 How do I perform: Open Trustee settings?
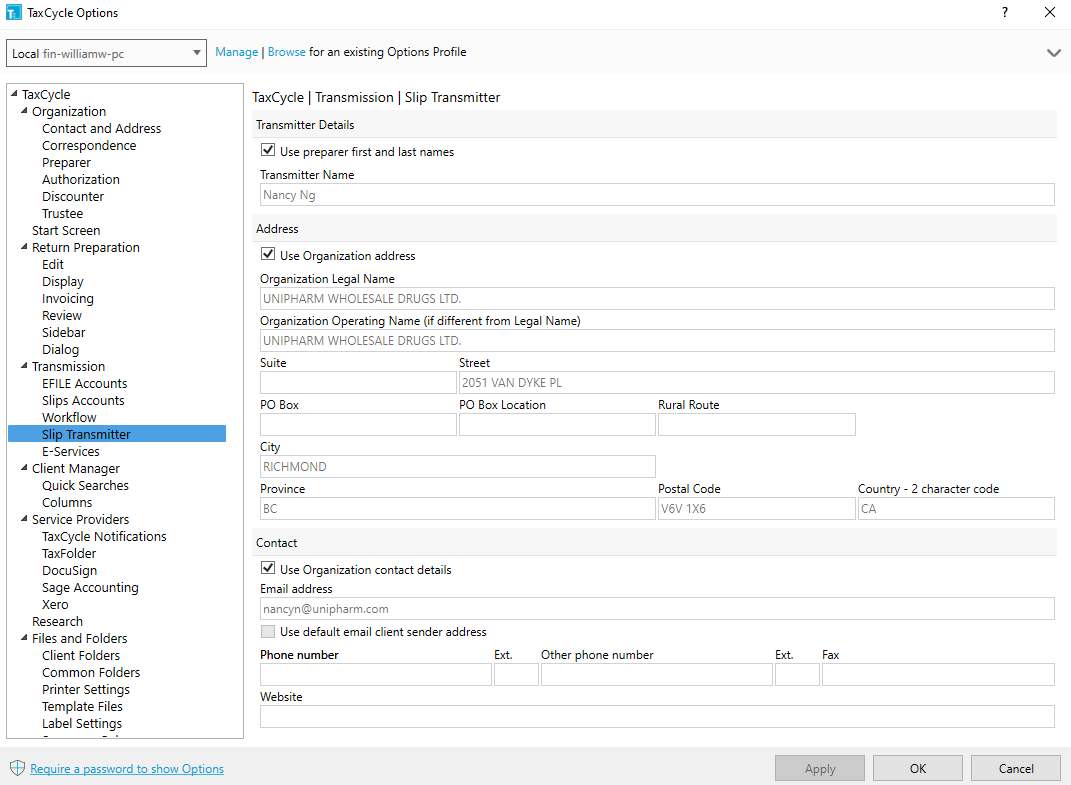[62, 214]
